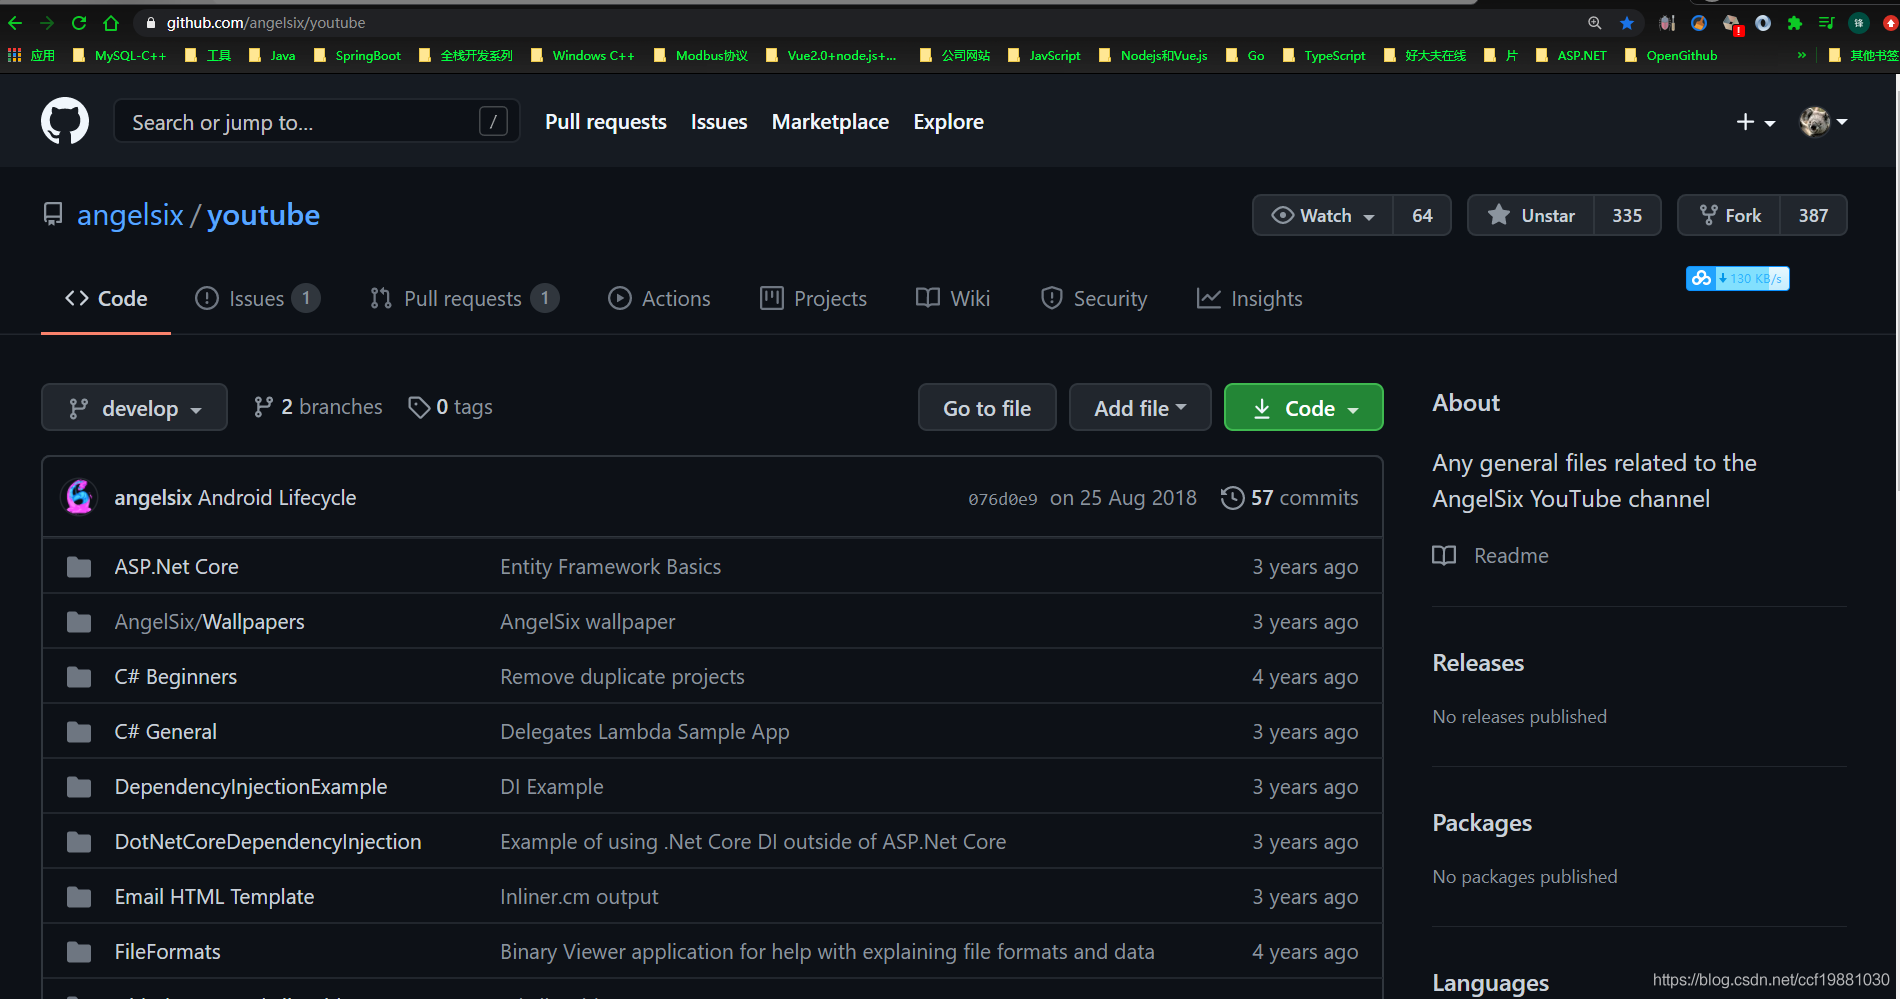The height and width of the screenshot is (999, 1900).
Task: Open the AngelSix/Wallpapers folder
Action: click(210, 622)
